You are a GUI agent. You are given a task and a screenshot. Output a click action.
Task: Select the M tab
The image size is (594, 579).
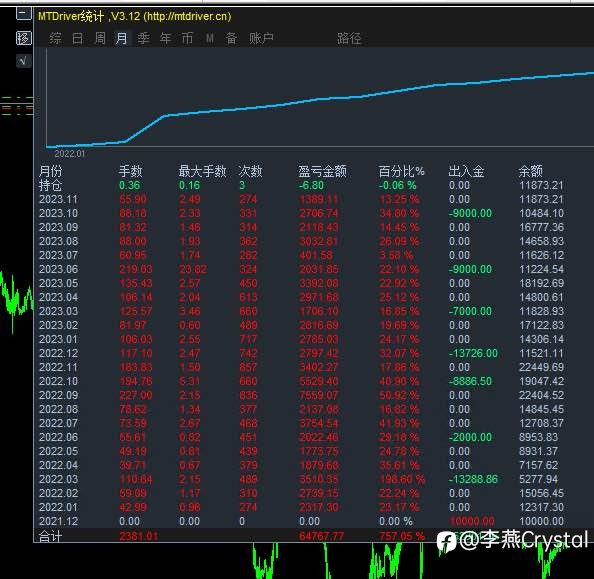[209, 38]
